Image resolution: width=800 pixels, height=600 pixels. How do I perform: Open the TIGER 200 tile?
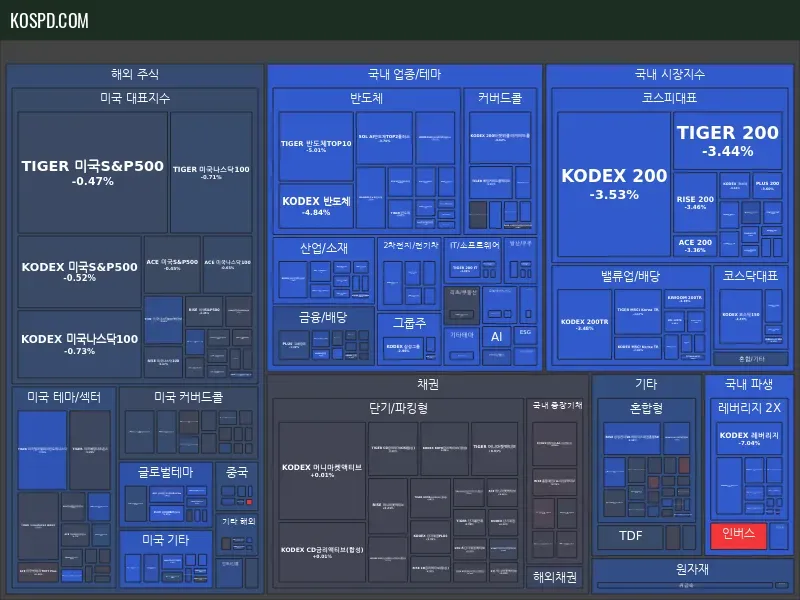[728, 141]
